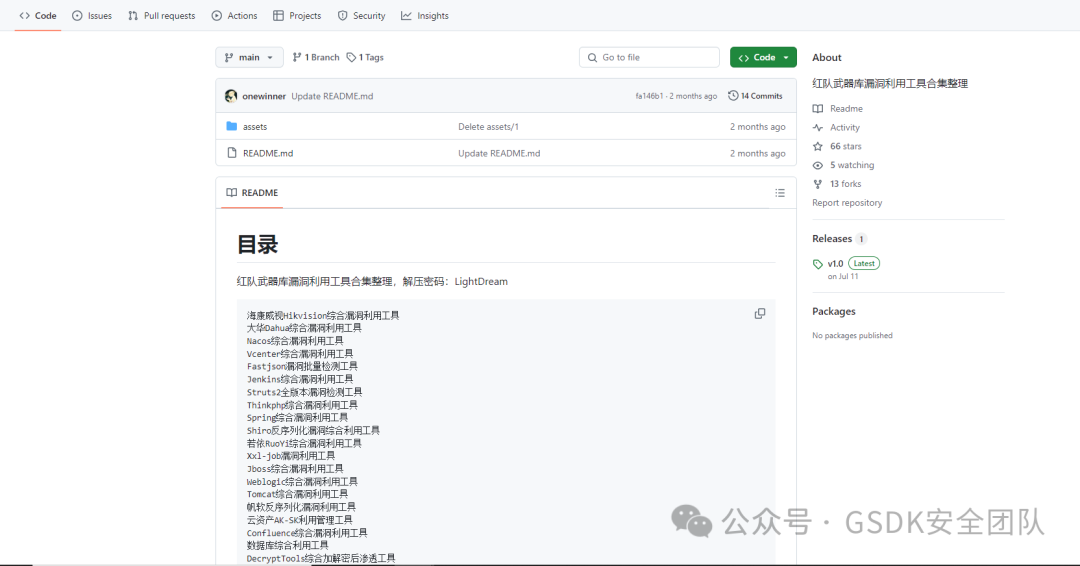Open the README outline list icon

(x=780, y=193)
